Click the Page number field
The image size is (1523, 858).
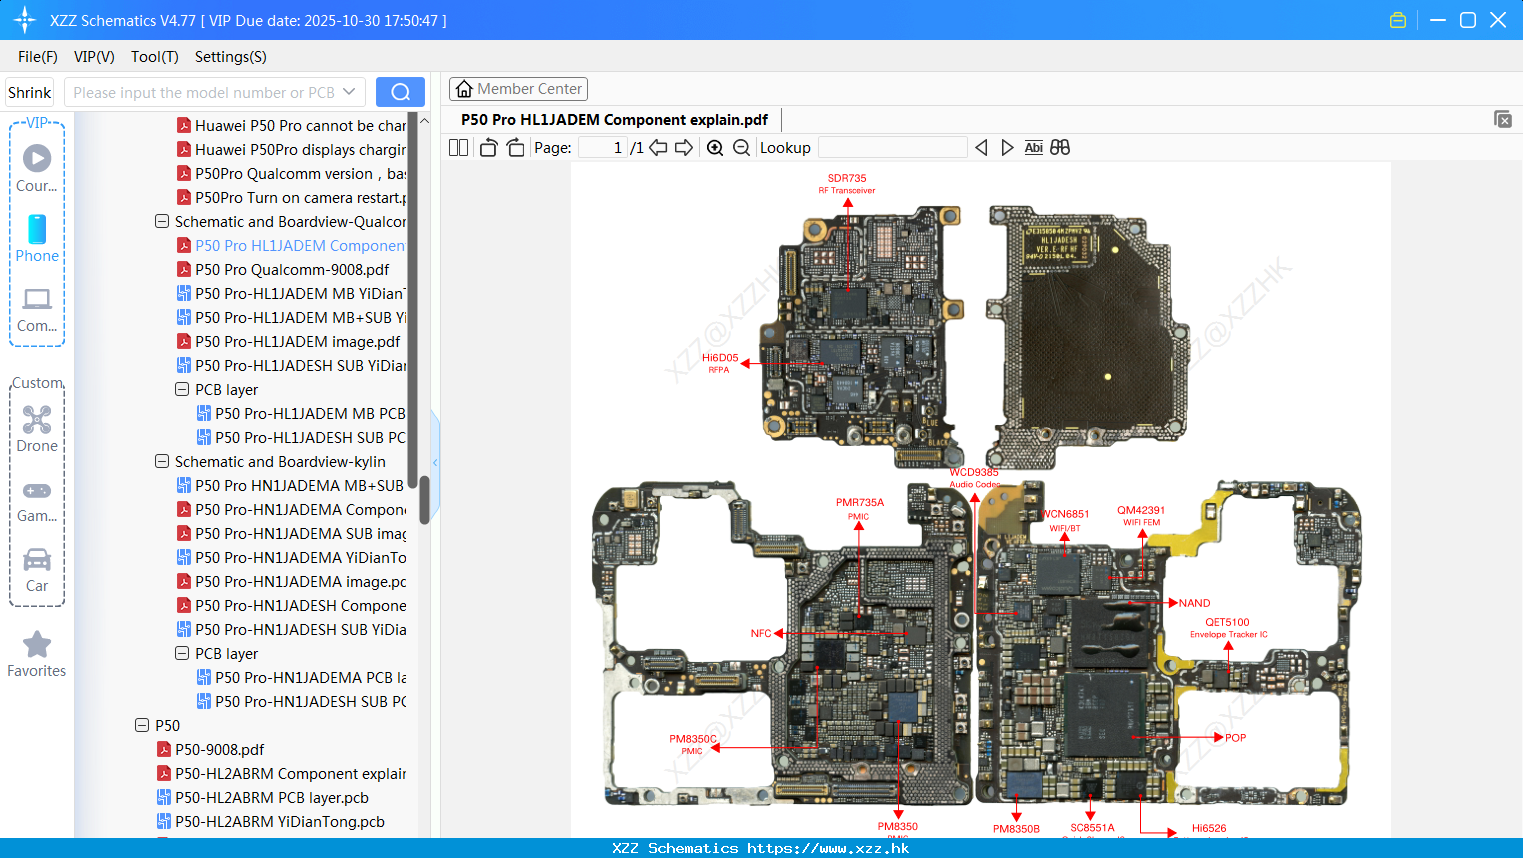coord(602,148)
